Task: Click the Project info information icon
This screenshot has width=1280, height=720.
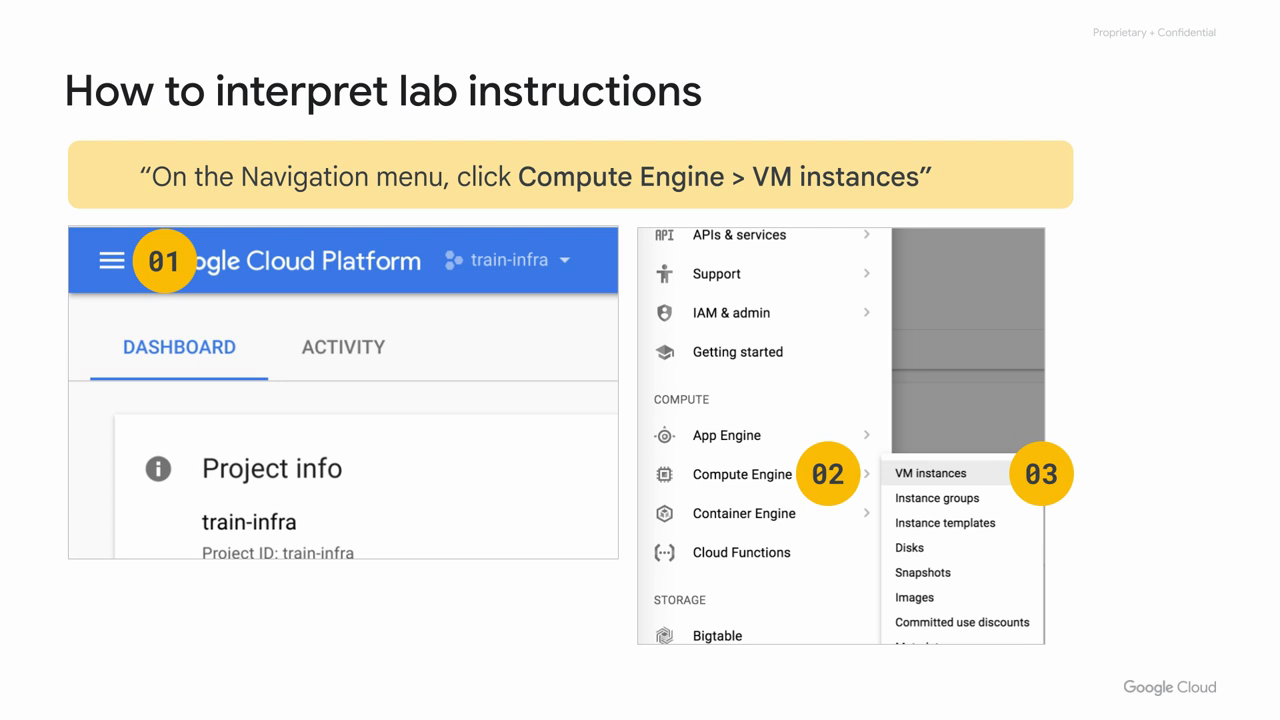Action: [158, 469]
